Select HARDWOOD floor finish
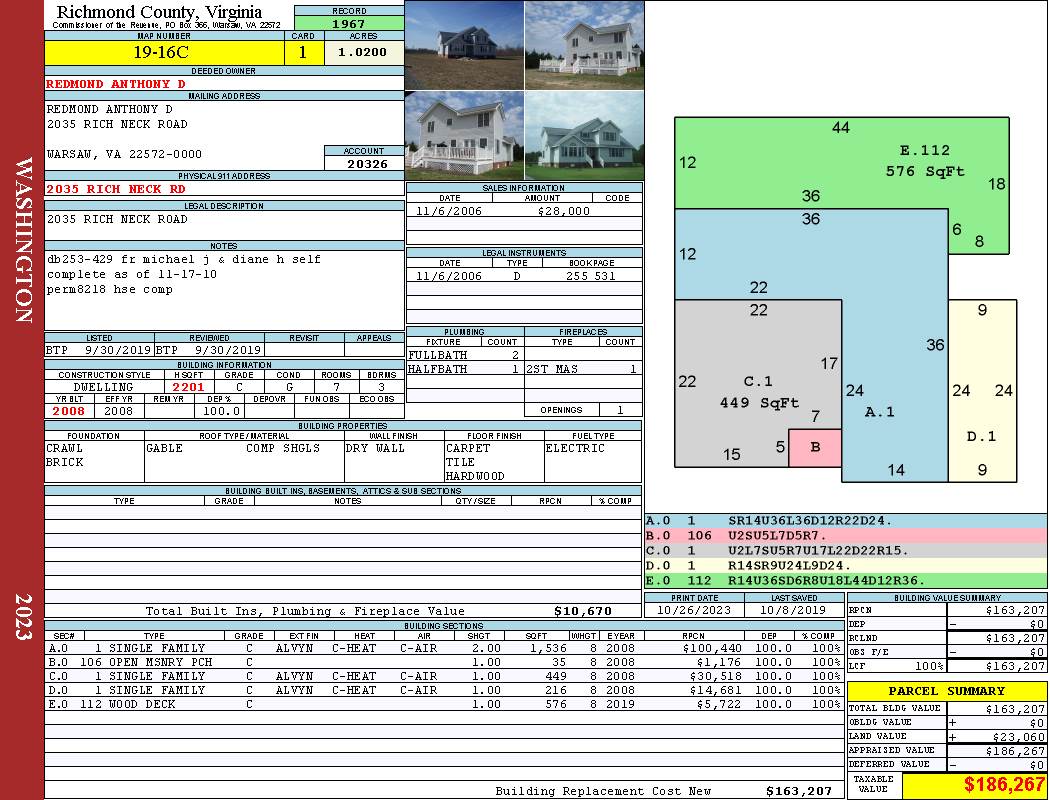Image resolution: width=1050 pixels, height=800 pixels. [x=475, y=476]
